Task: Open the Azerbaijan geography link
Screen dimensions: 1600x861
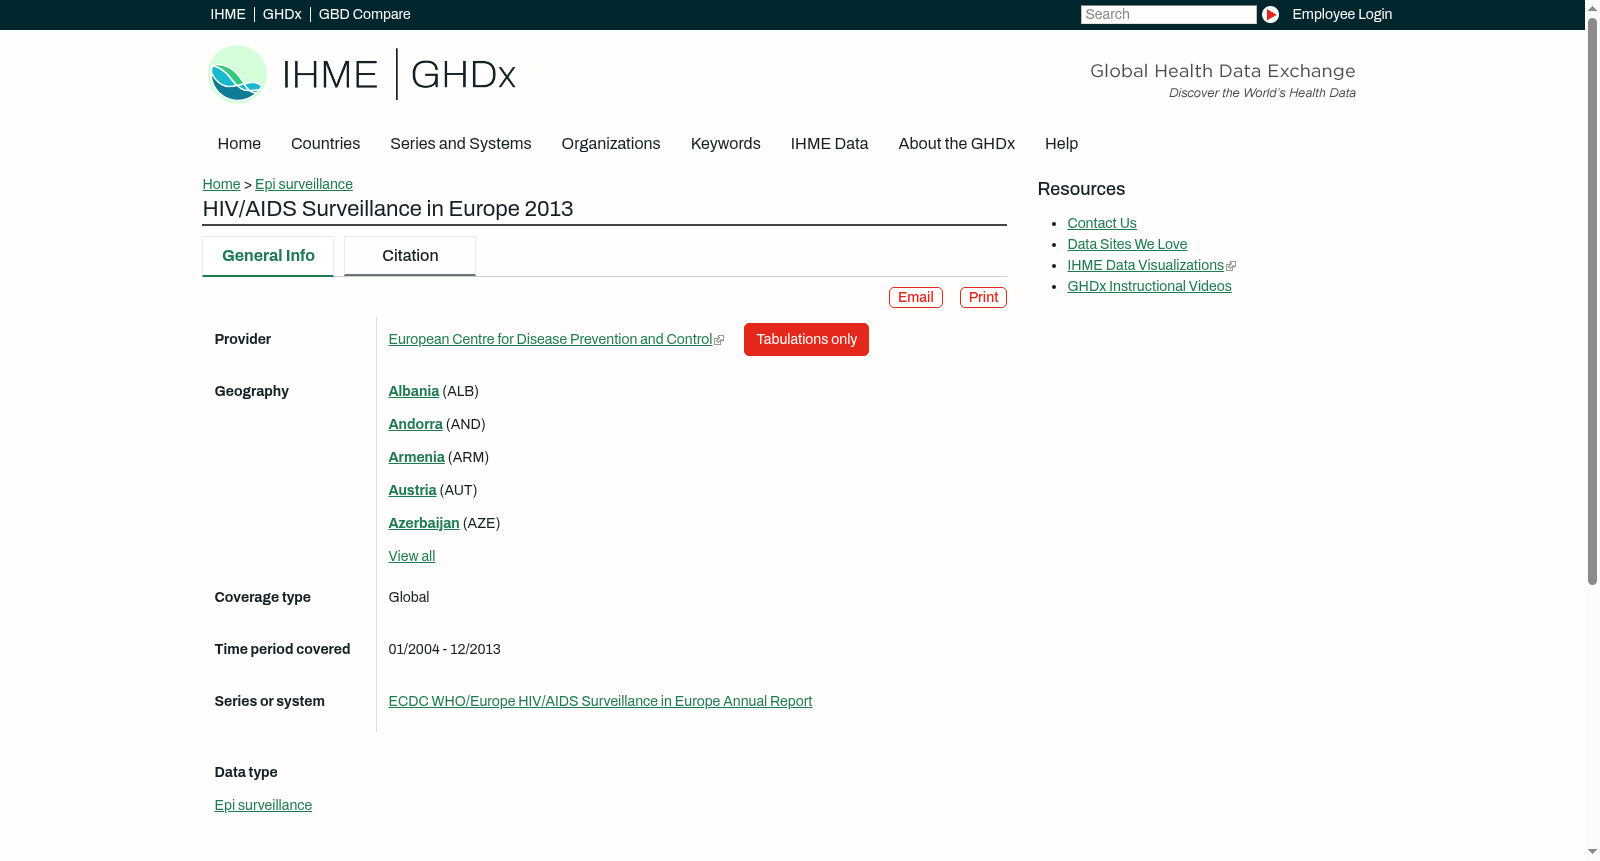Action: tap(424, 523)
